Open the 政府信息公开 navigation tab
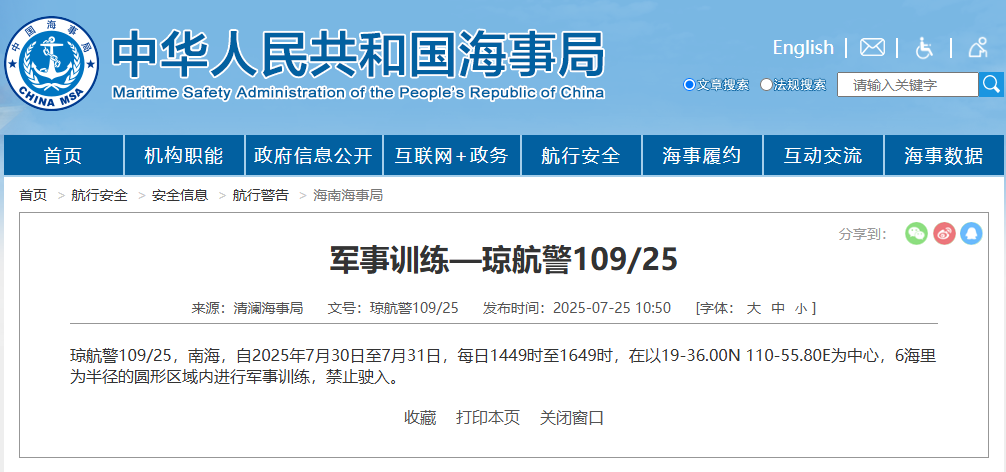 point(313,155)
